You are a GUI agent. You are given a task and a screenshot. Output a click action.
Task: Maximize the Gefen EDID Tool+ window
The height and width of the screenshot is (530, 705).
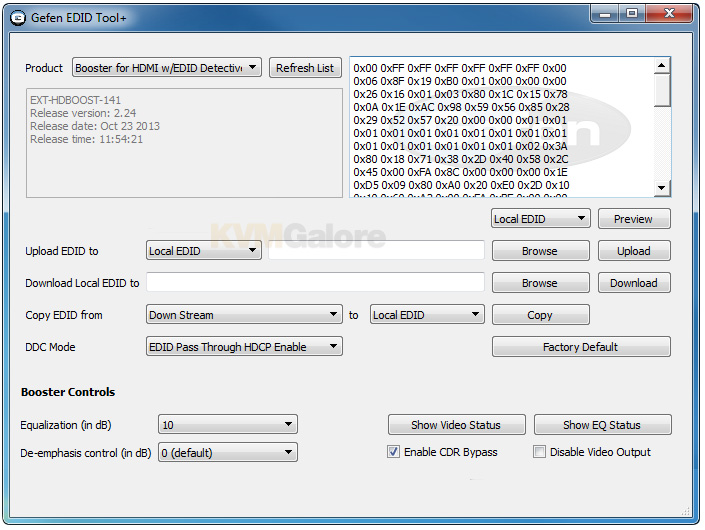click(632, 14)
